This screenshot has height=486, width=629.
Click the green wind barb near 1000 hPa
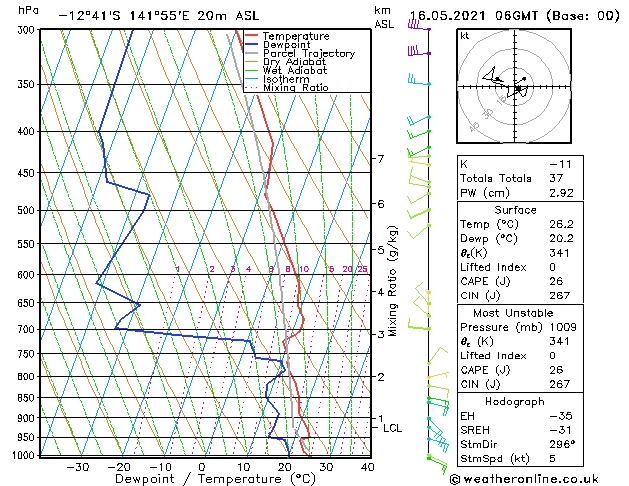[x=437, y=463]
